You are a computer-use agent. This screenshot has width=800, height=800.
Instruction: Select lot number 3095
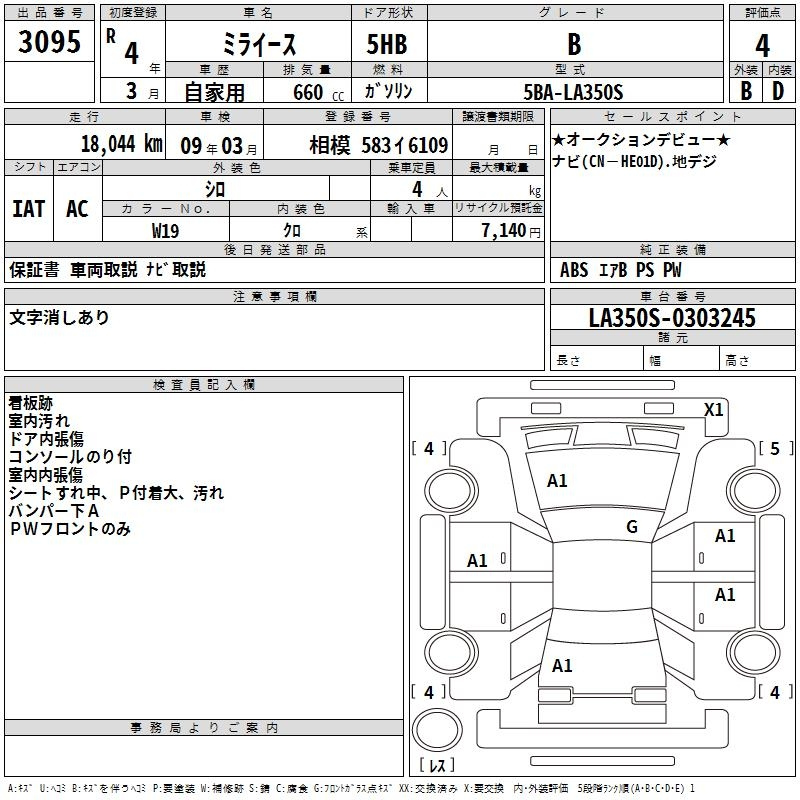point(49,42)
